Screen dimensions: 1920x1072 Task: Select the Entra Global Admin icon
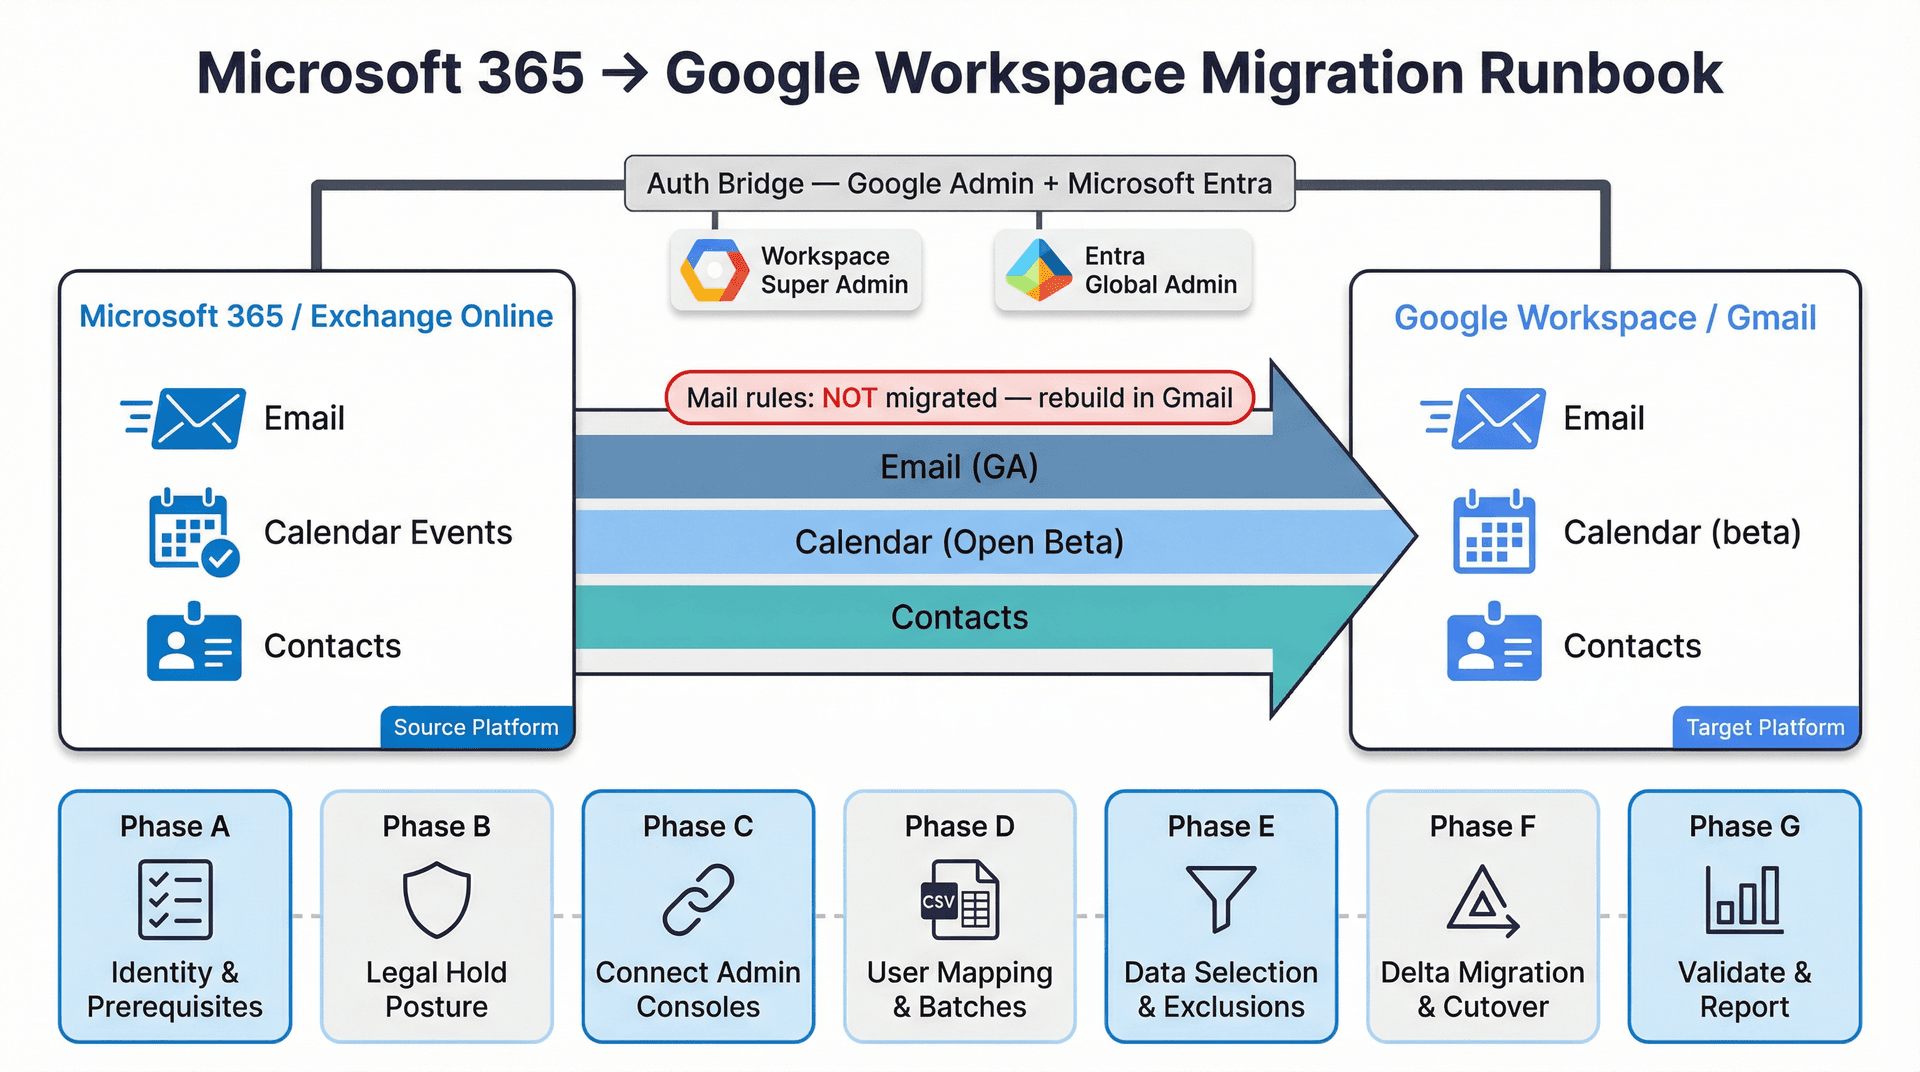pos(1037,268)
